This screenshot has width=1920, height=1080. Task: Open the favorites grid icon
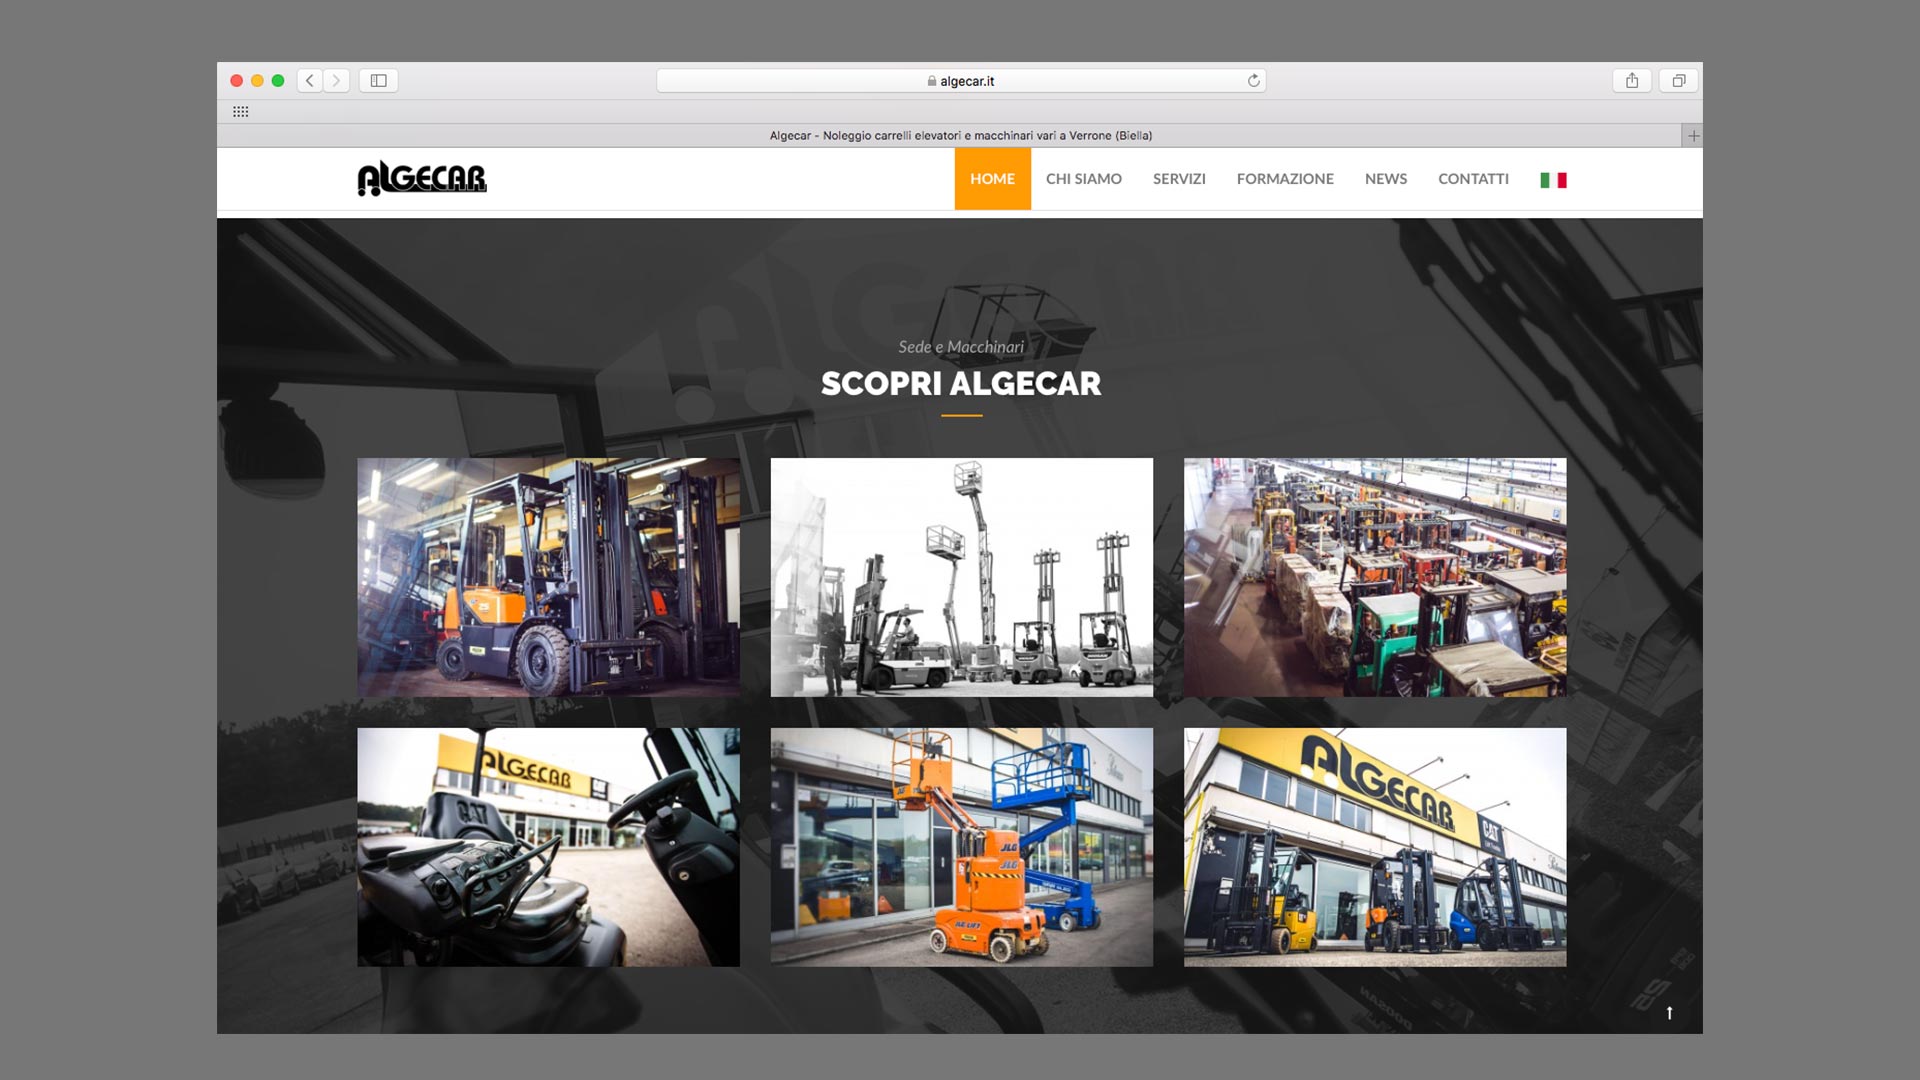point(241,112)
